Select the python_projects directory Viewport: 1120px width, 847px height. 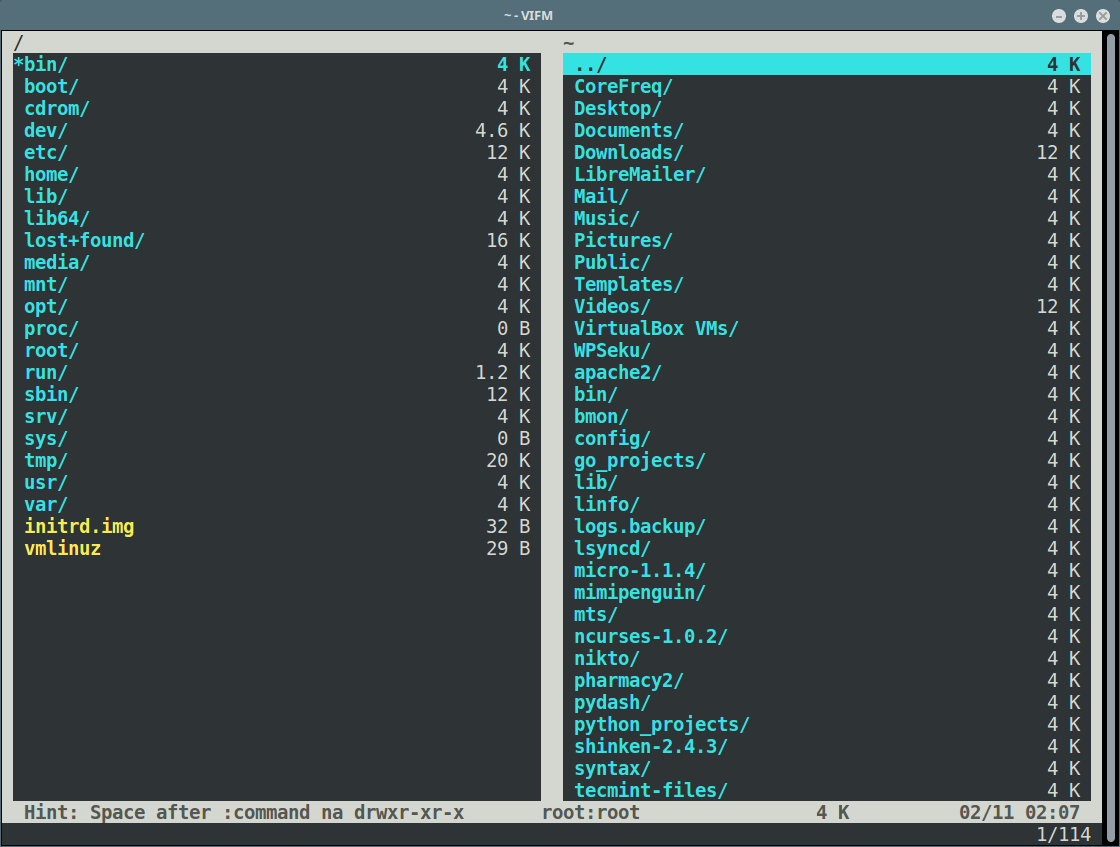pos(661,724)
